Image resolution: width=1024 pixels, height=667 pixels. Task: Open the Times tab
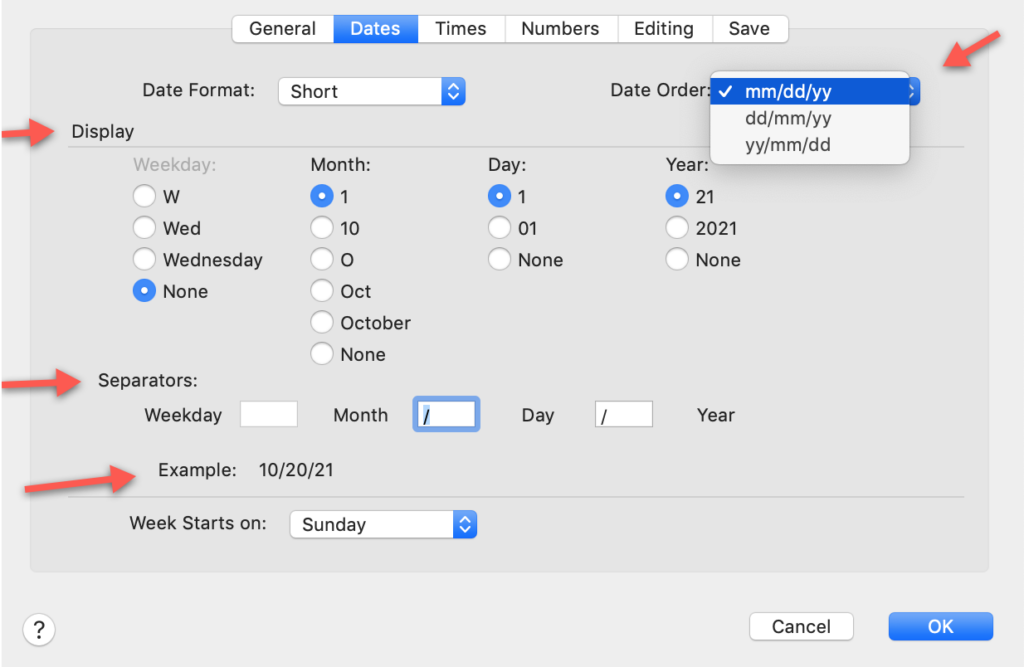461,29
